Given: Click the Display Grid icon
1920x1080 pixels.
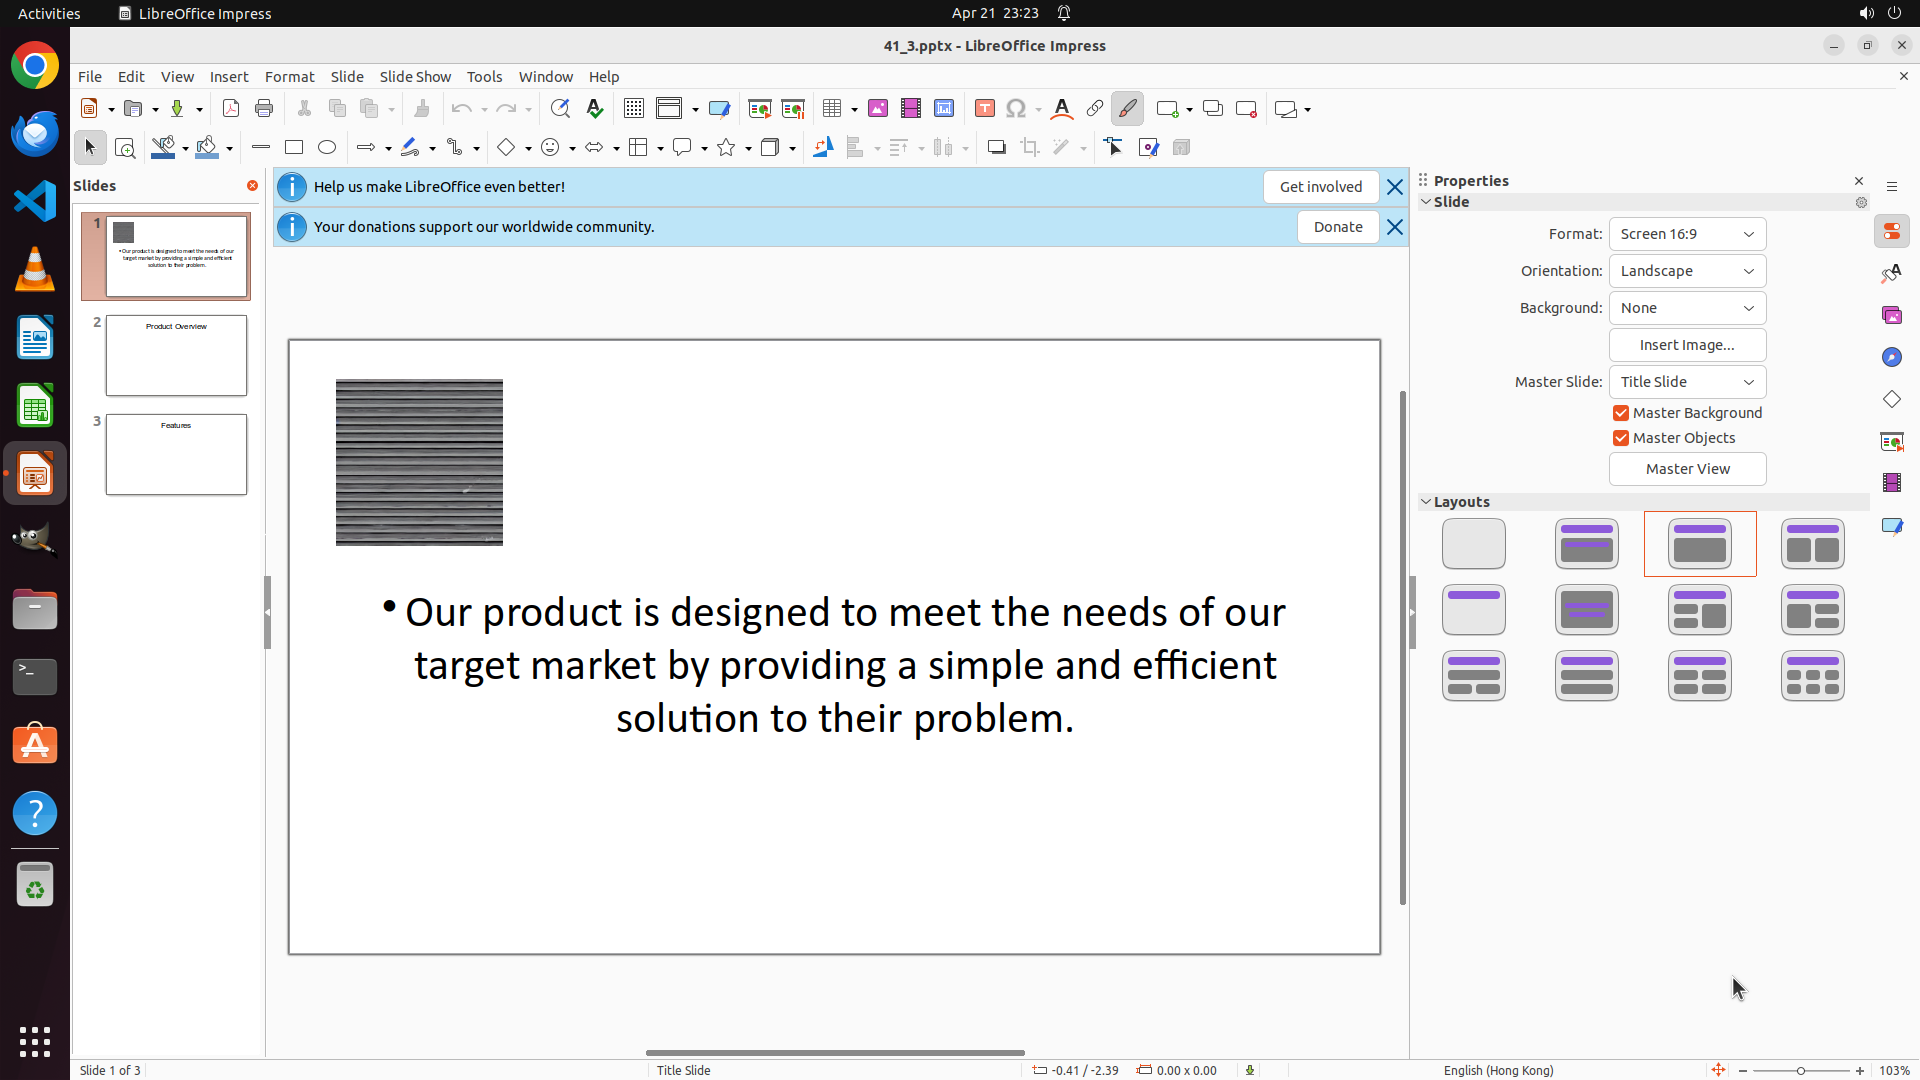Looking at the screenshot, I should 634,109.
